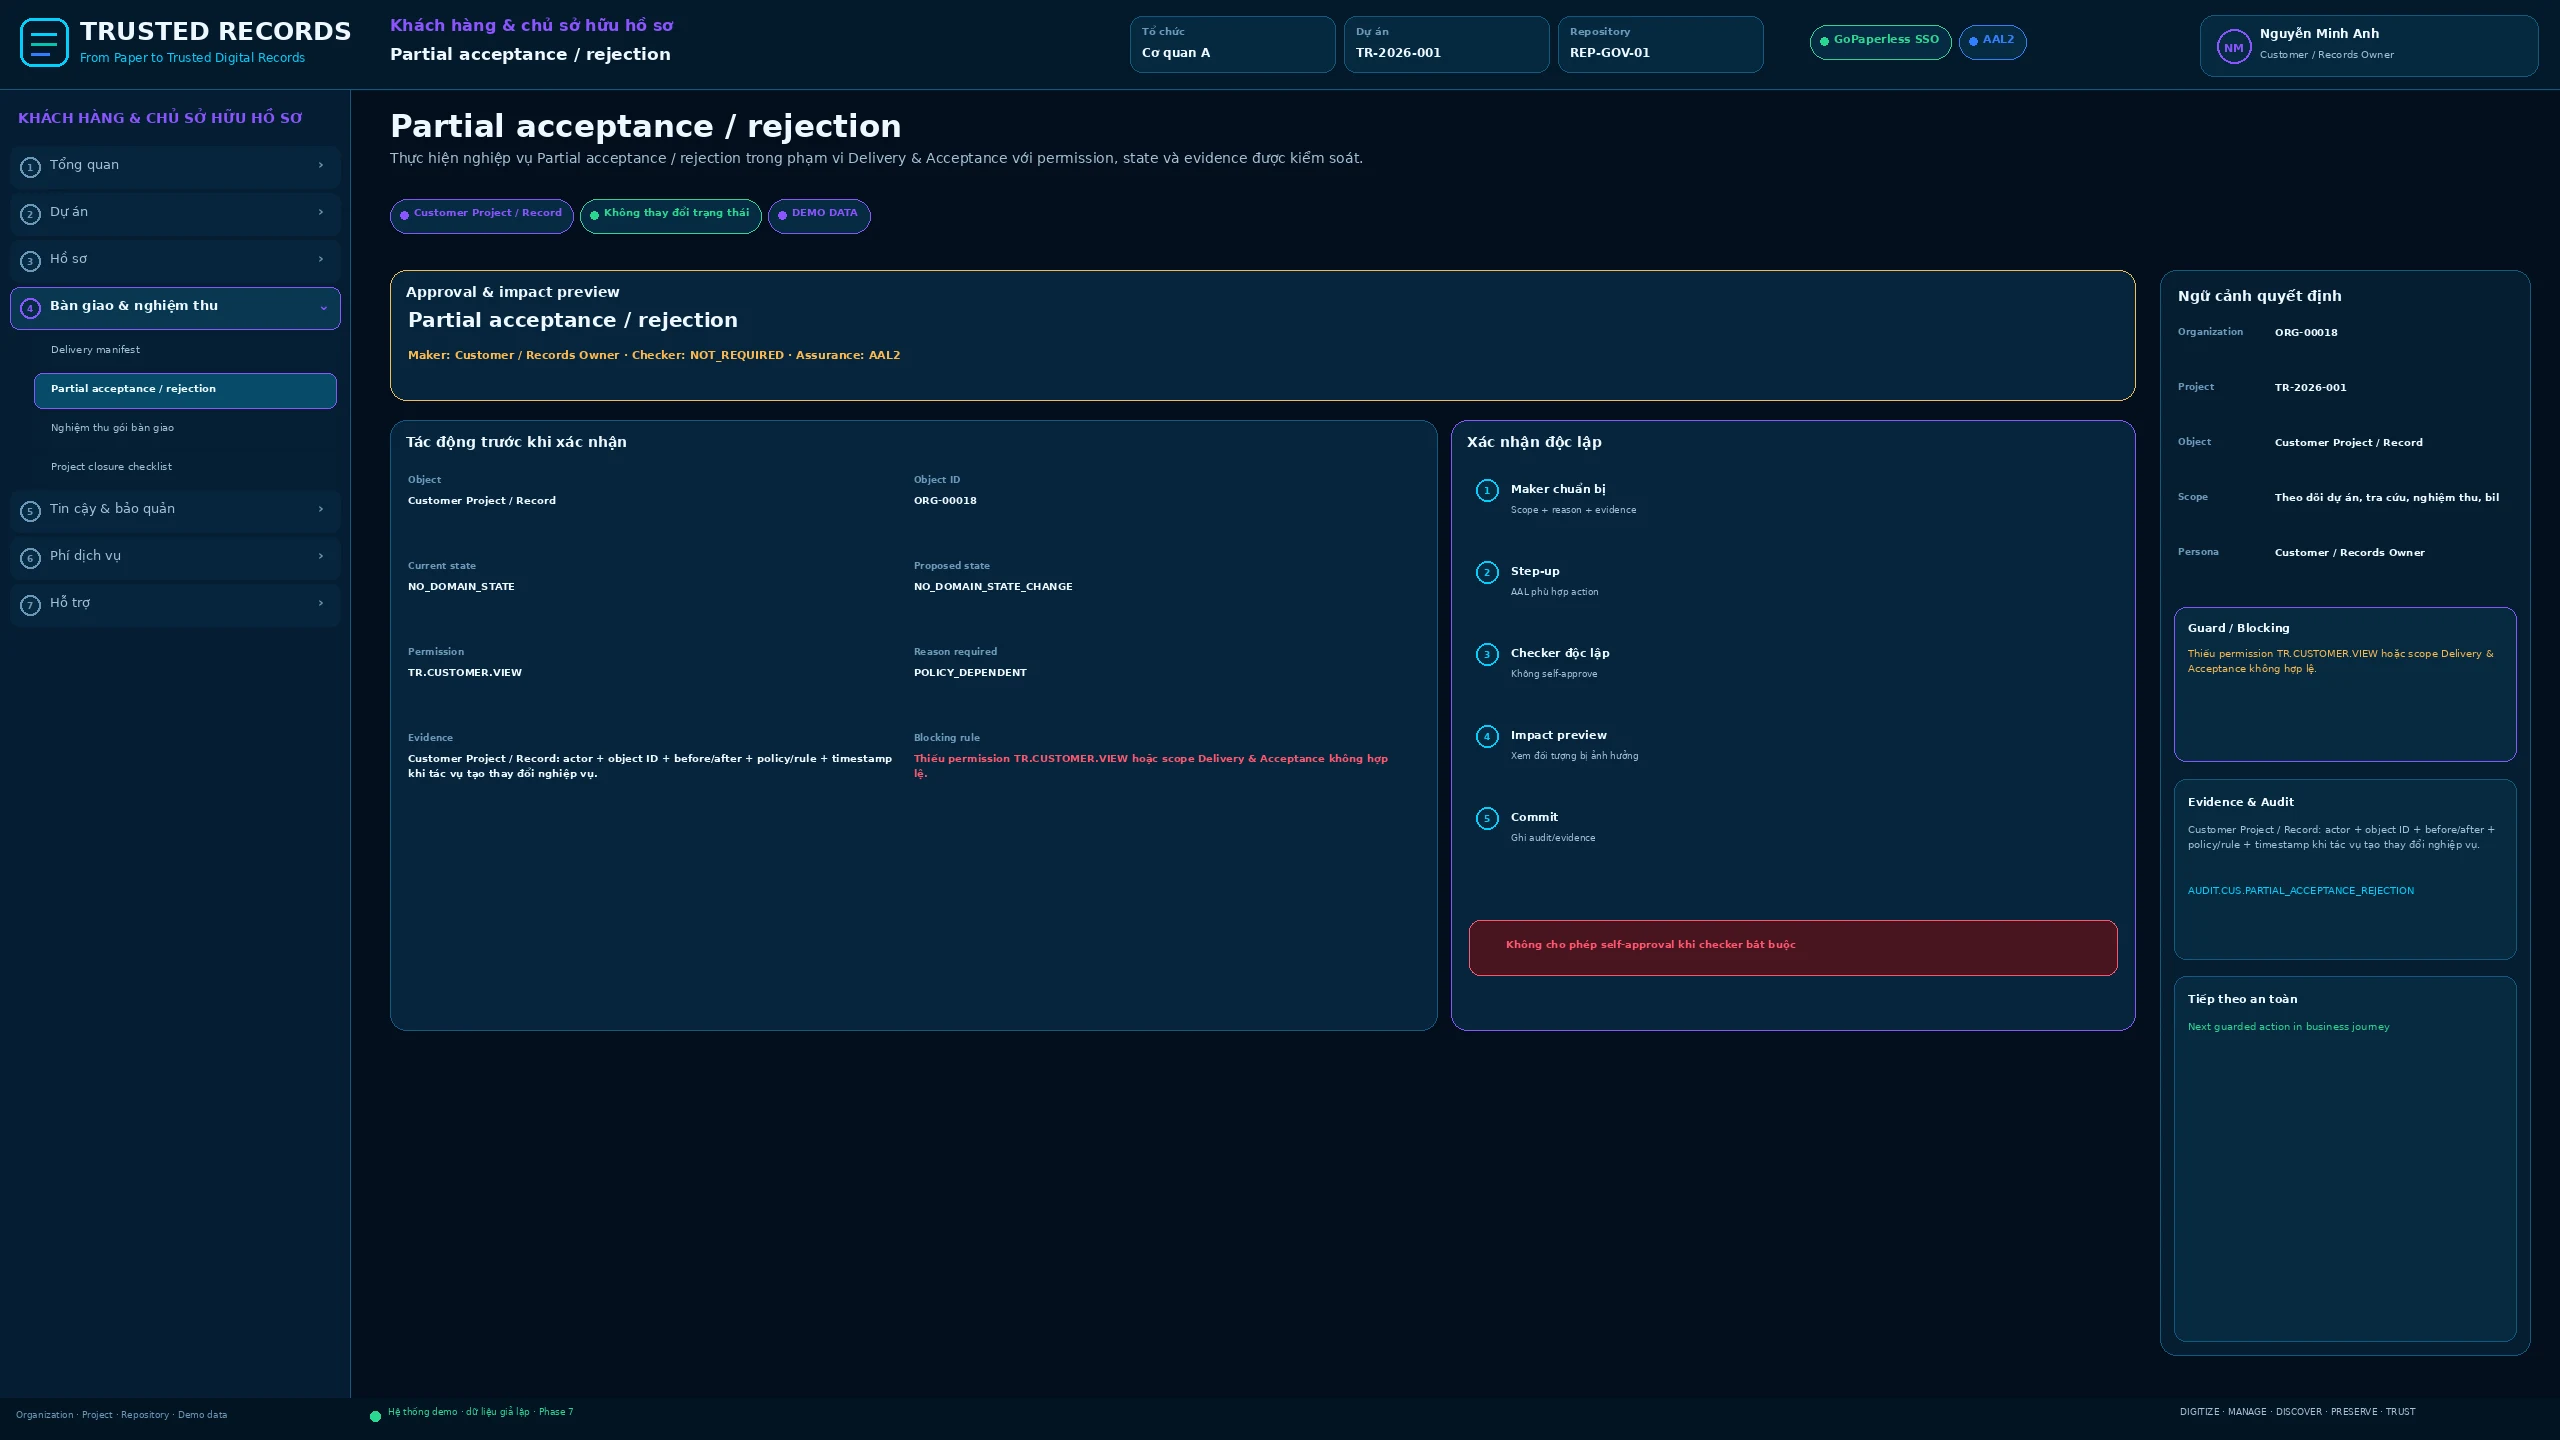Viewport: 2560px width, 1440px height.
Task: Select Partial acceptance / rejection sidebar item
Action: [x=185, y=390]
